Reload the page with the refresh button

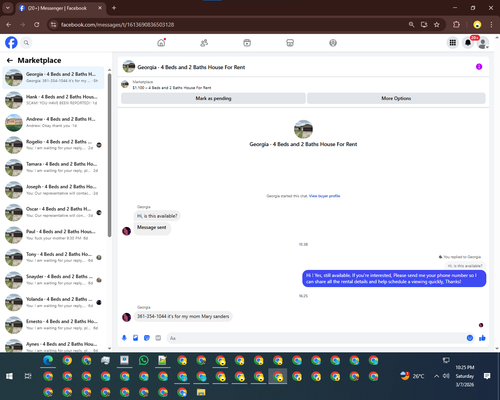click(37, 25)
